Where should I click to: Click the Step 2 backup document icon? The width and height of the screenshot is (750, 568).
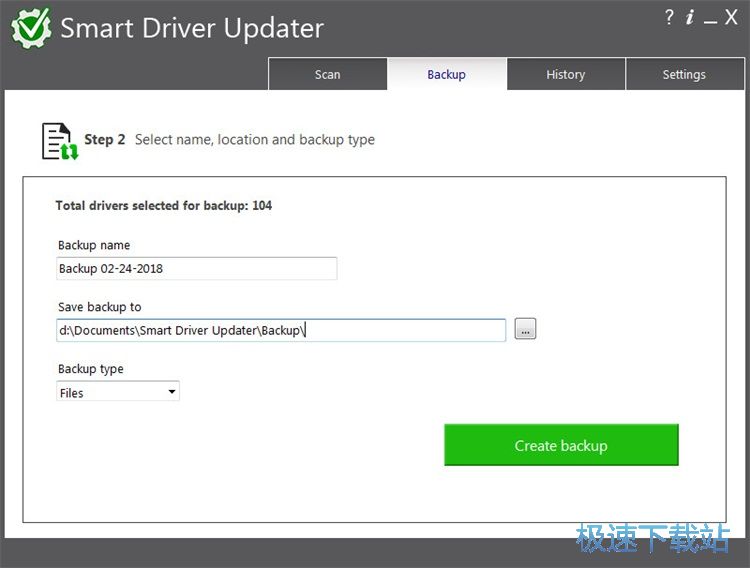(x=59, y=141)
